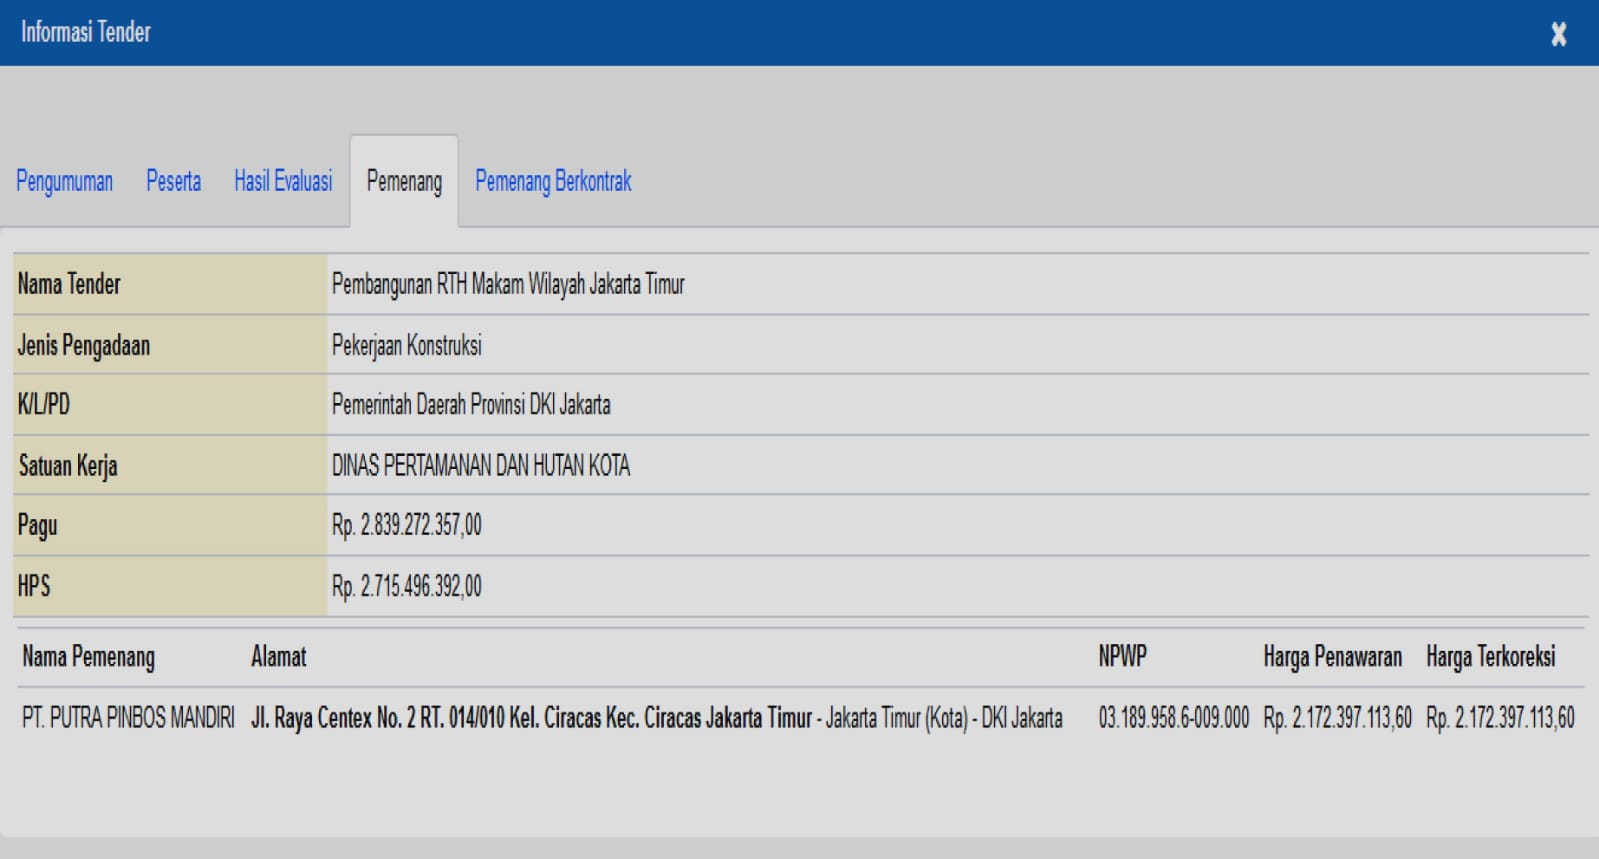The image size is (1599, 859).
Task: Click the Nama Pemenang column header
Action: tap(89, 657)
